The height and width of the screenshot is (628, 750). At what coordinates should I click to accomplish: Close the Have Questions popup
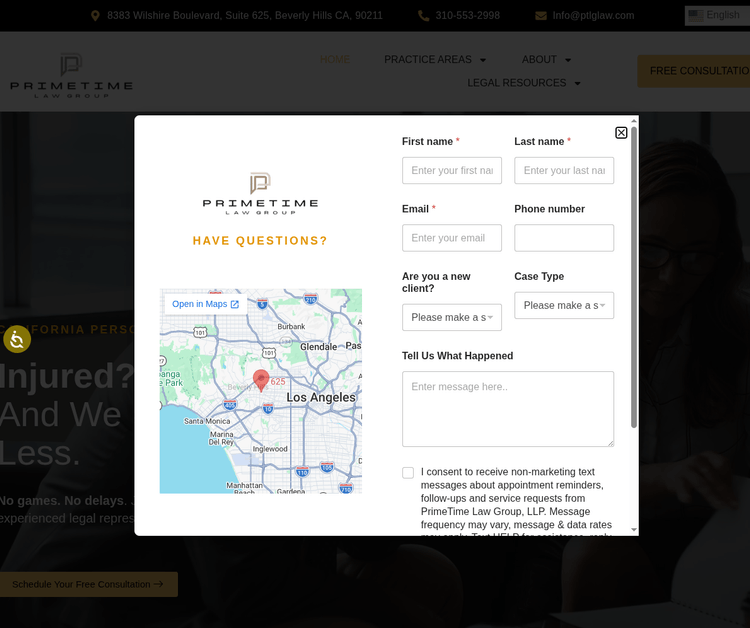(621, 132)
